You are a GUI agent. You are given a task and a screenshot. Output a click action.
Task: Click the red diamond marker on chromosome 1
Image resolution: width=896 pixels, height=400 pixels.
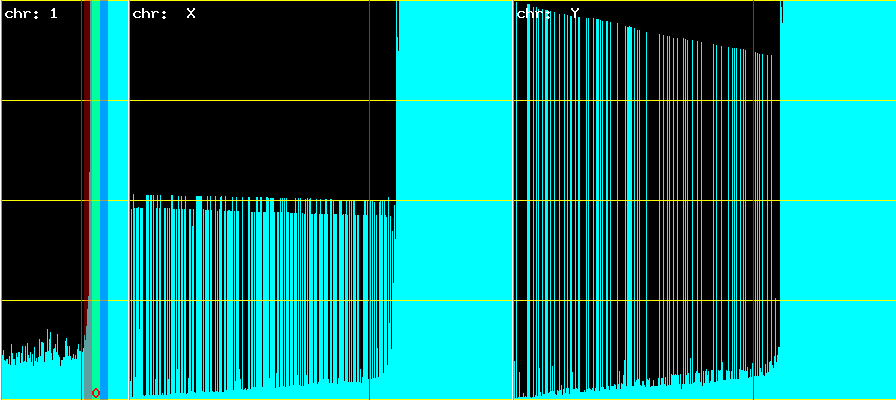95,392
